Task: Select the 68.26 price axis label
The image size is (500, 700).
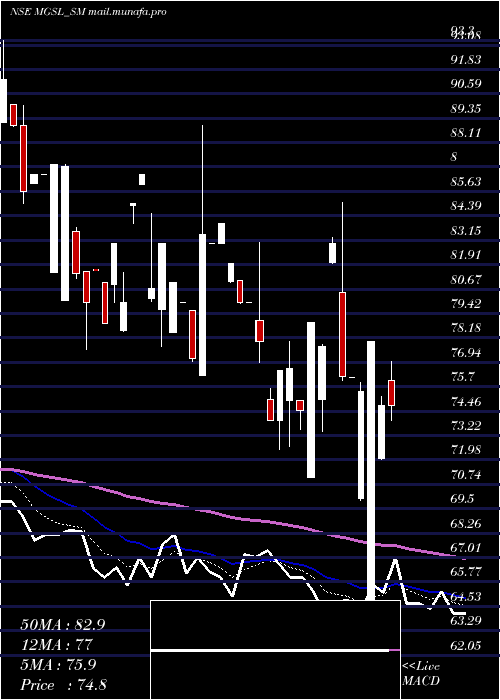Action: pos(466,523)
